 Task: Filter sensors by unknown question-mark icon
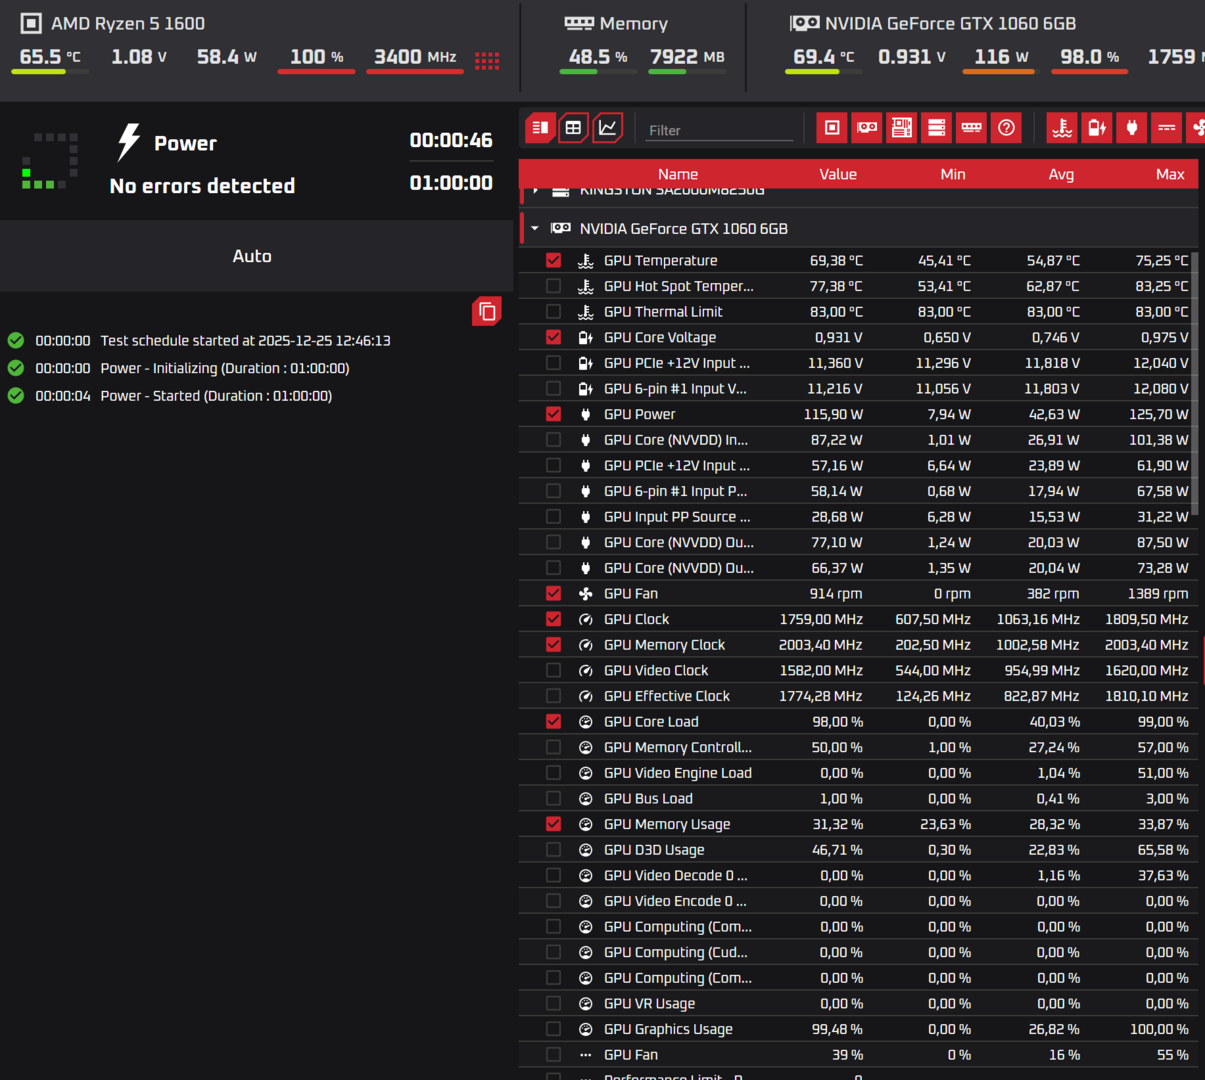click(1007, 127)
